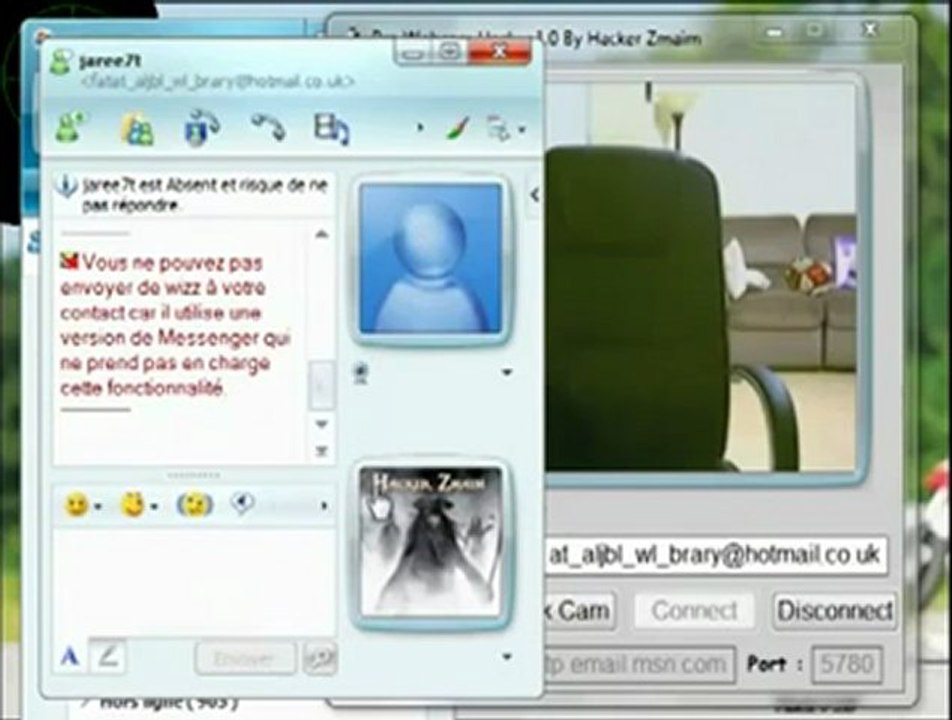This screenshot has width=952, height=720.
Task: Open the share files icon in Messenger toolbar
Action: (x=137, y=129)
